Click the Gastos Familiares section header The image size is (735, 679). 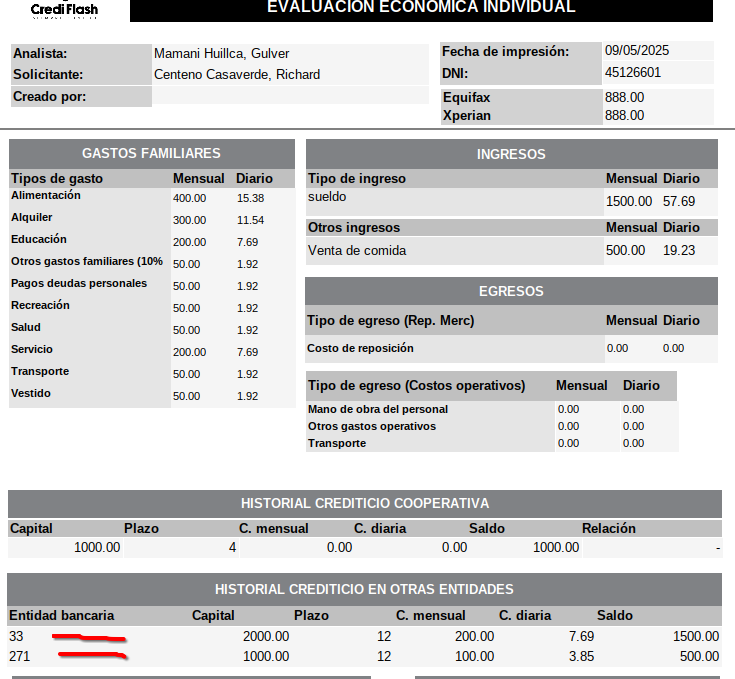151,153
